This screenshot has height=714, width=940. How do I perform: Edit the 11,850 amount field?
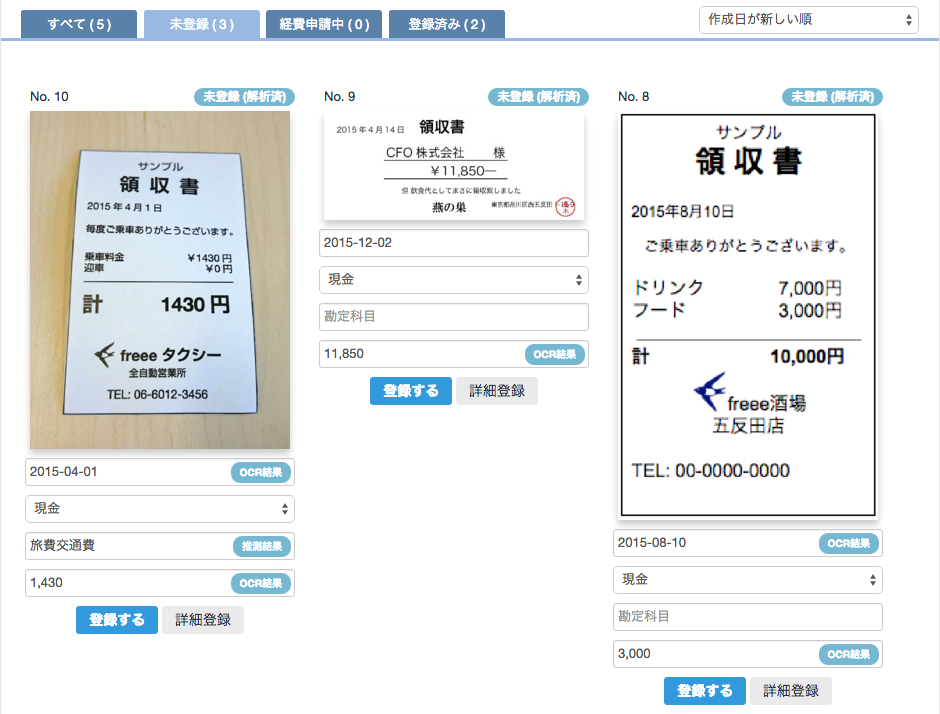point(454,354)
